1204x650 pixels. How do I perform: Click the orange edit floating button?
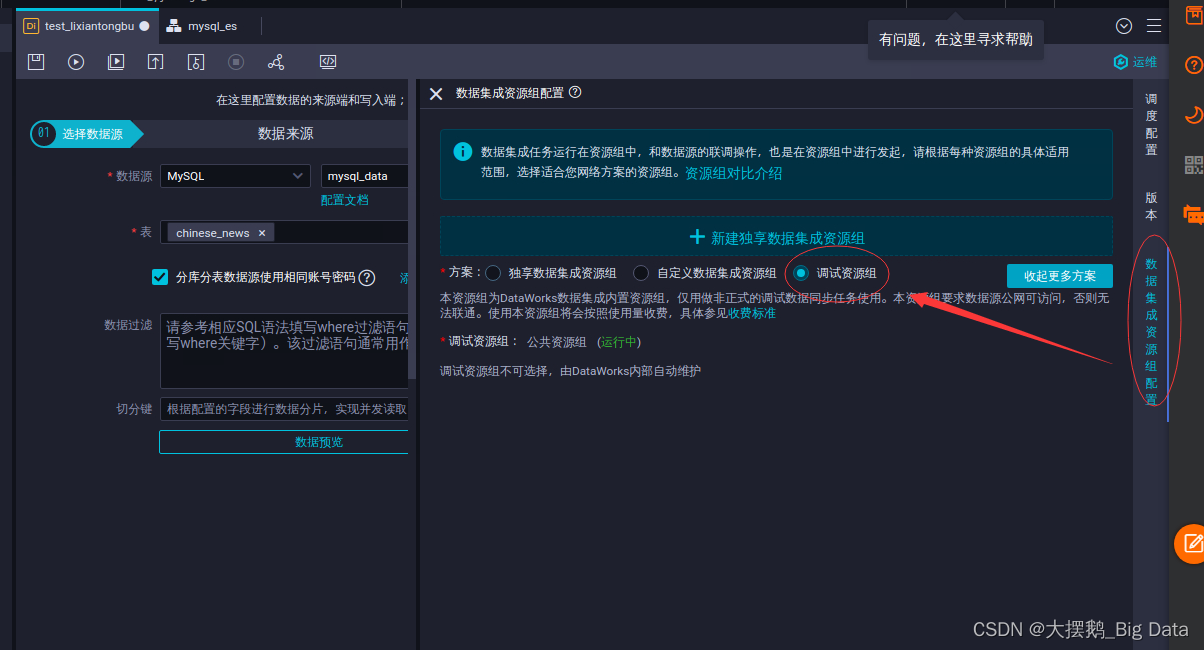coord(1190,543)
